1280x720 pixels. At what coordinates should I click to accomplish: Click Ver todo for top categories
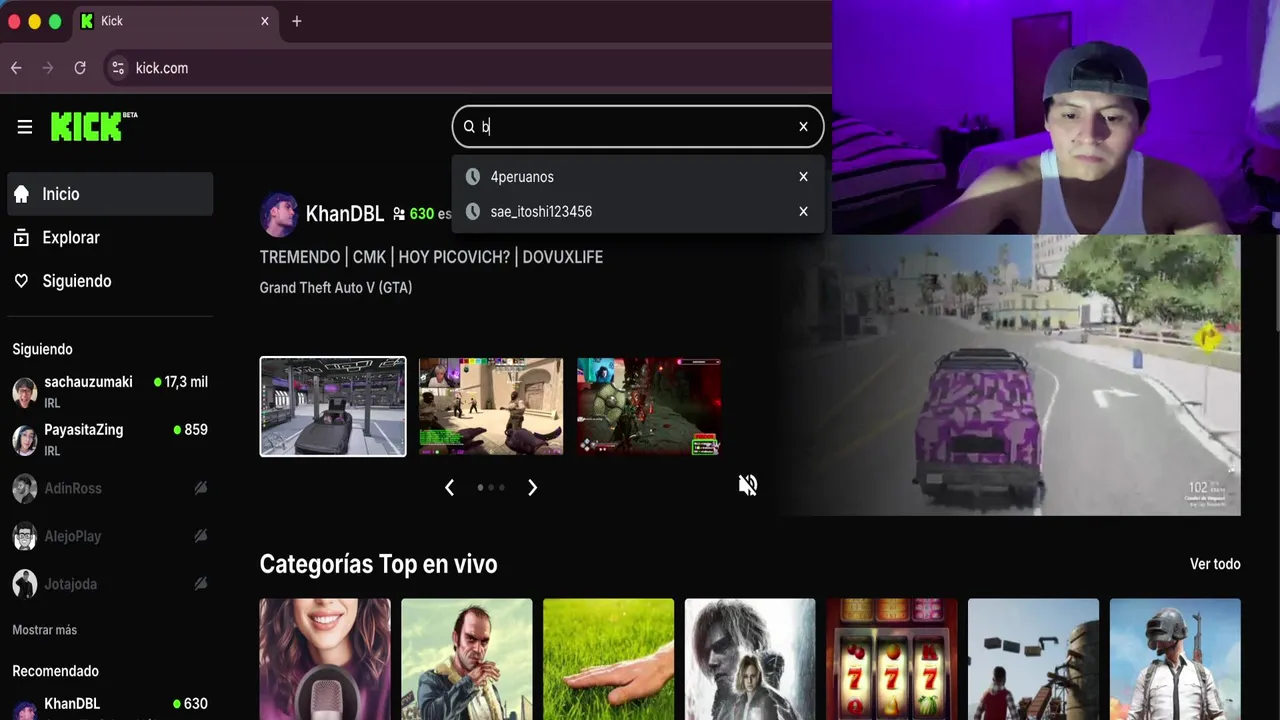(1215, 564)
